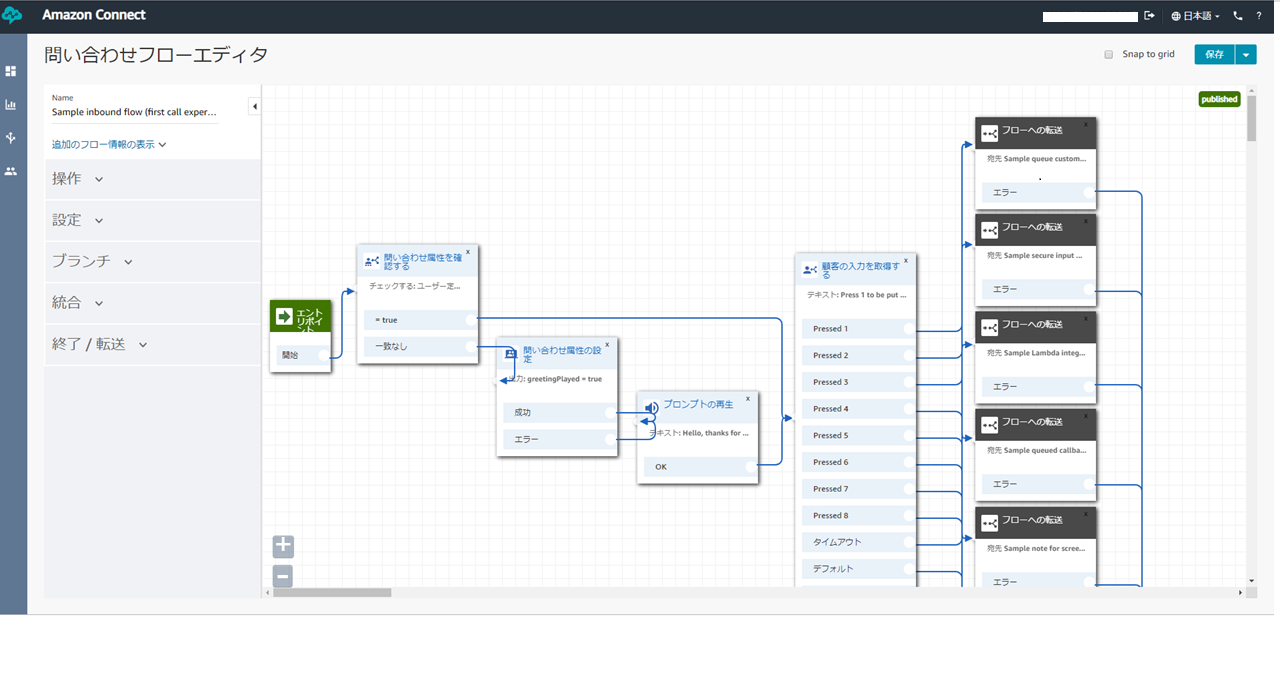
Task: Open the 日本語 language dropdown
Action: click(x=1195, y=16)
